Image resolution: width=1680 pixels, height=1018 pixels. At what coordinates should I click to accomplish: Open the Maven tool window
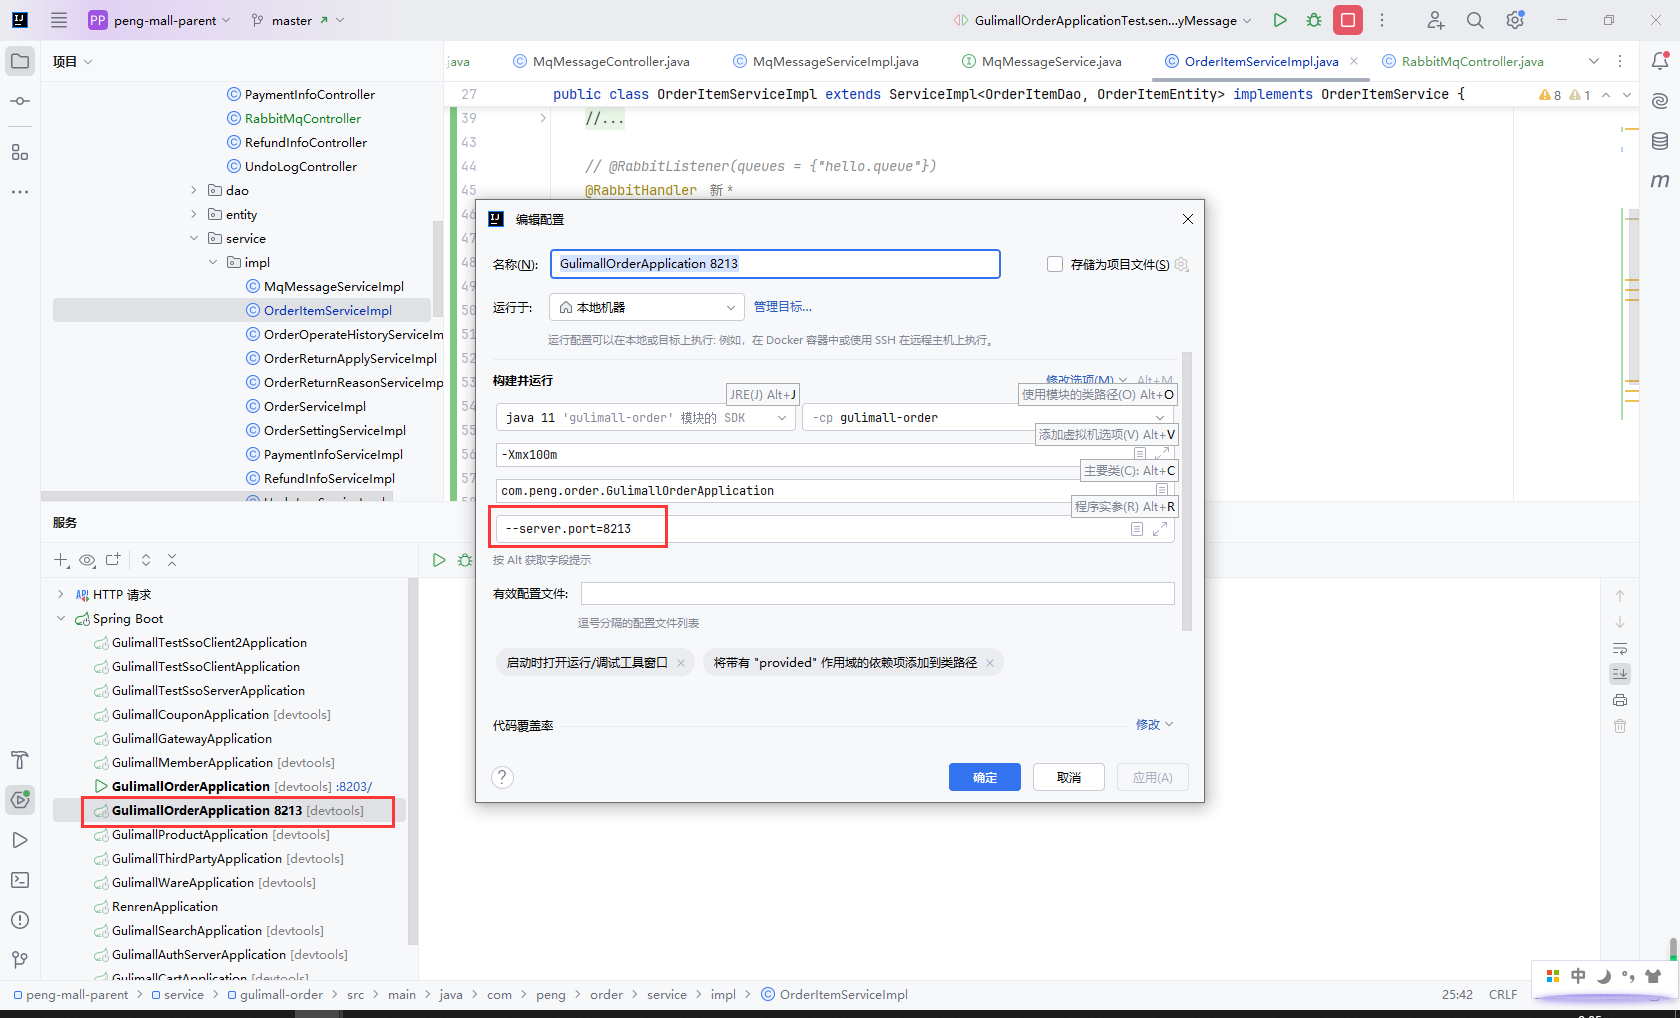(1660, 181)
